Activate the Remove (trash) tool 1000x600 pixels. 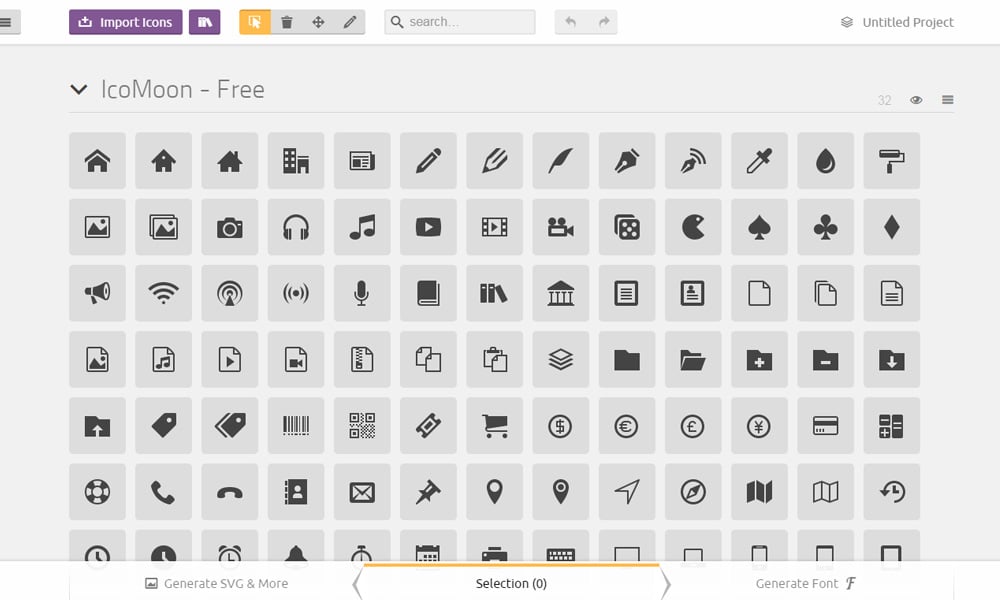287,22
